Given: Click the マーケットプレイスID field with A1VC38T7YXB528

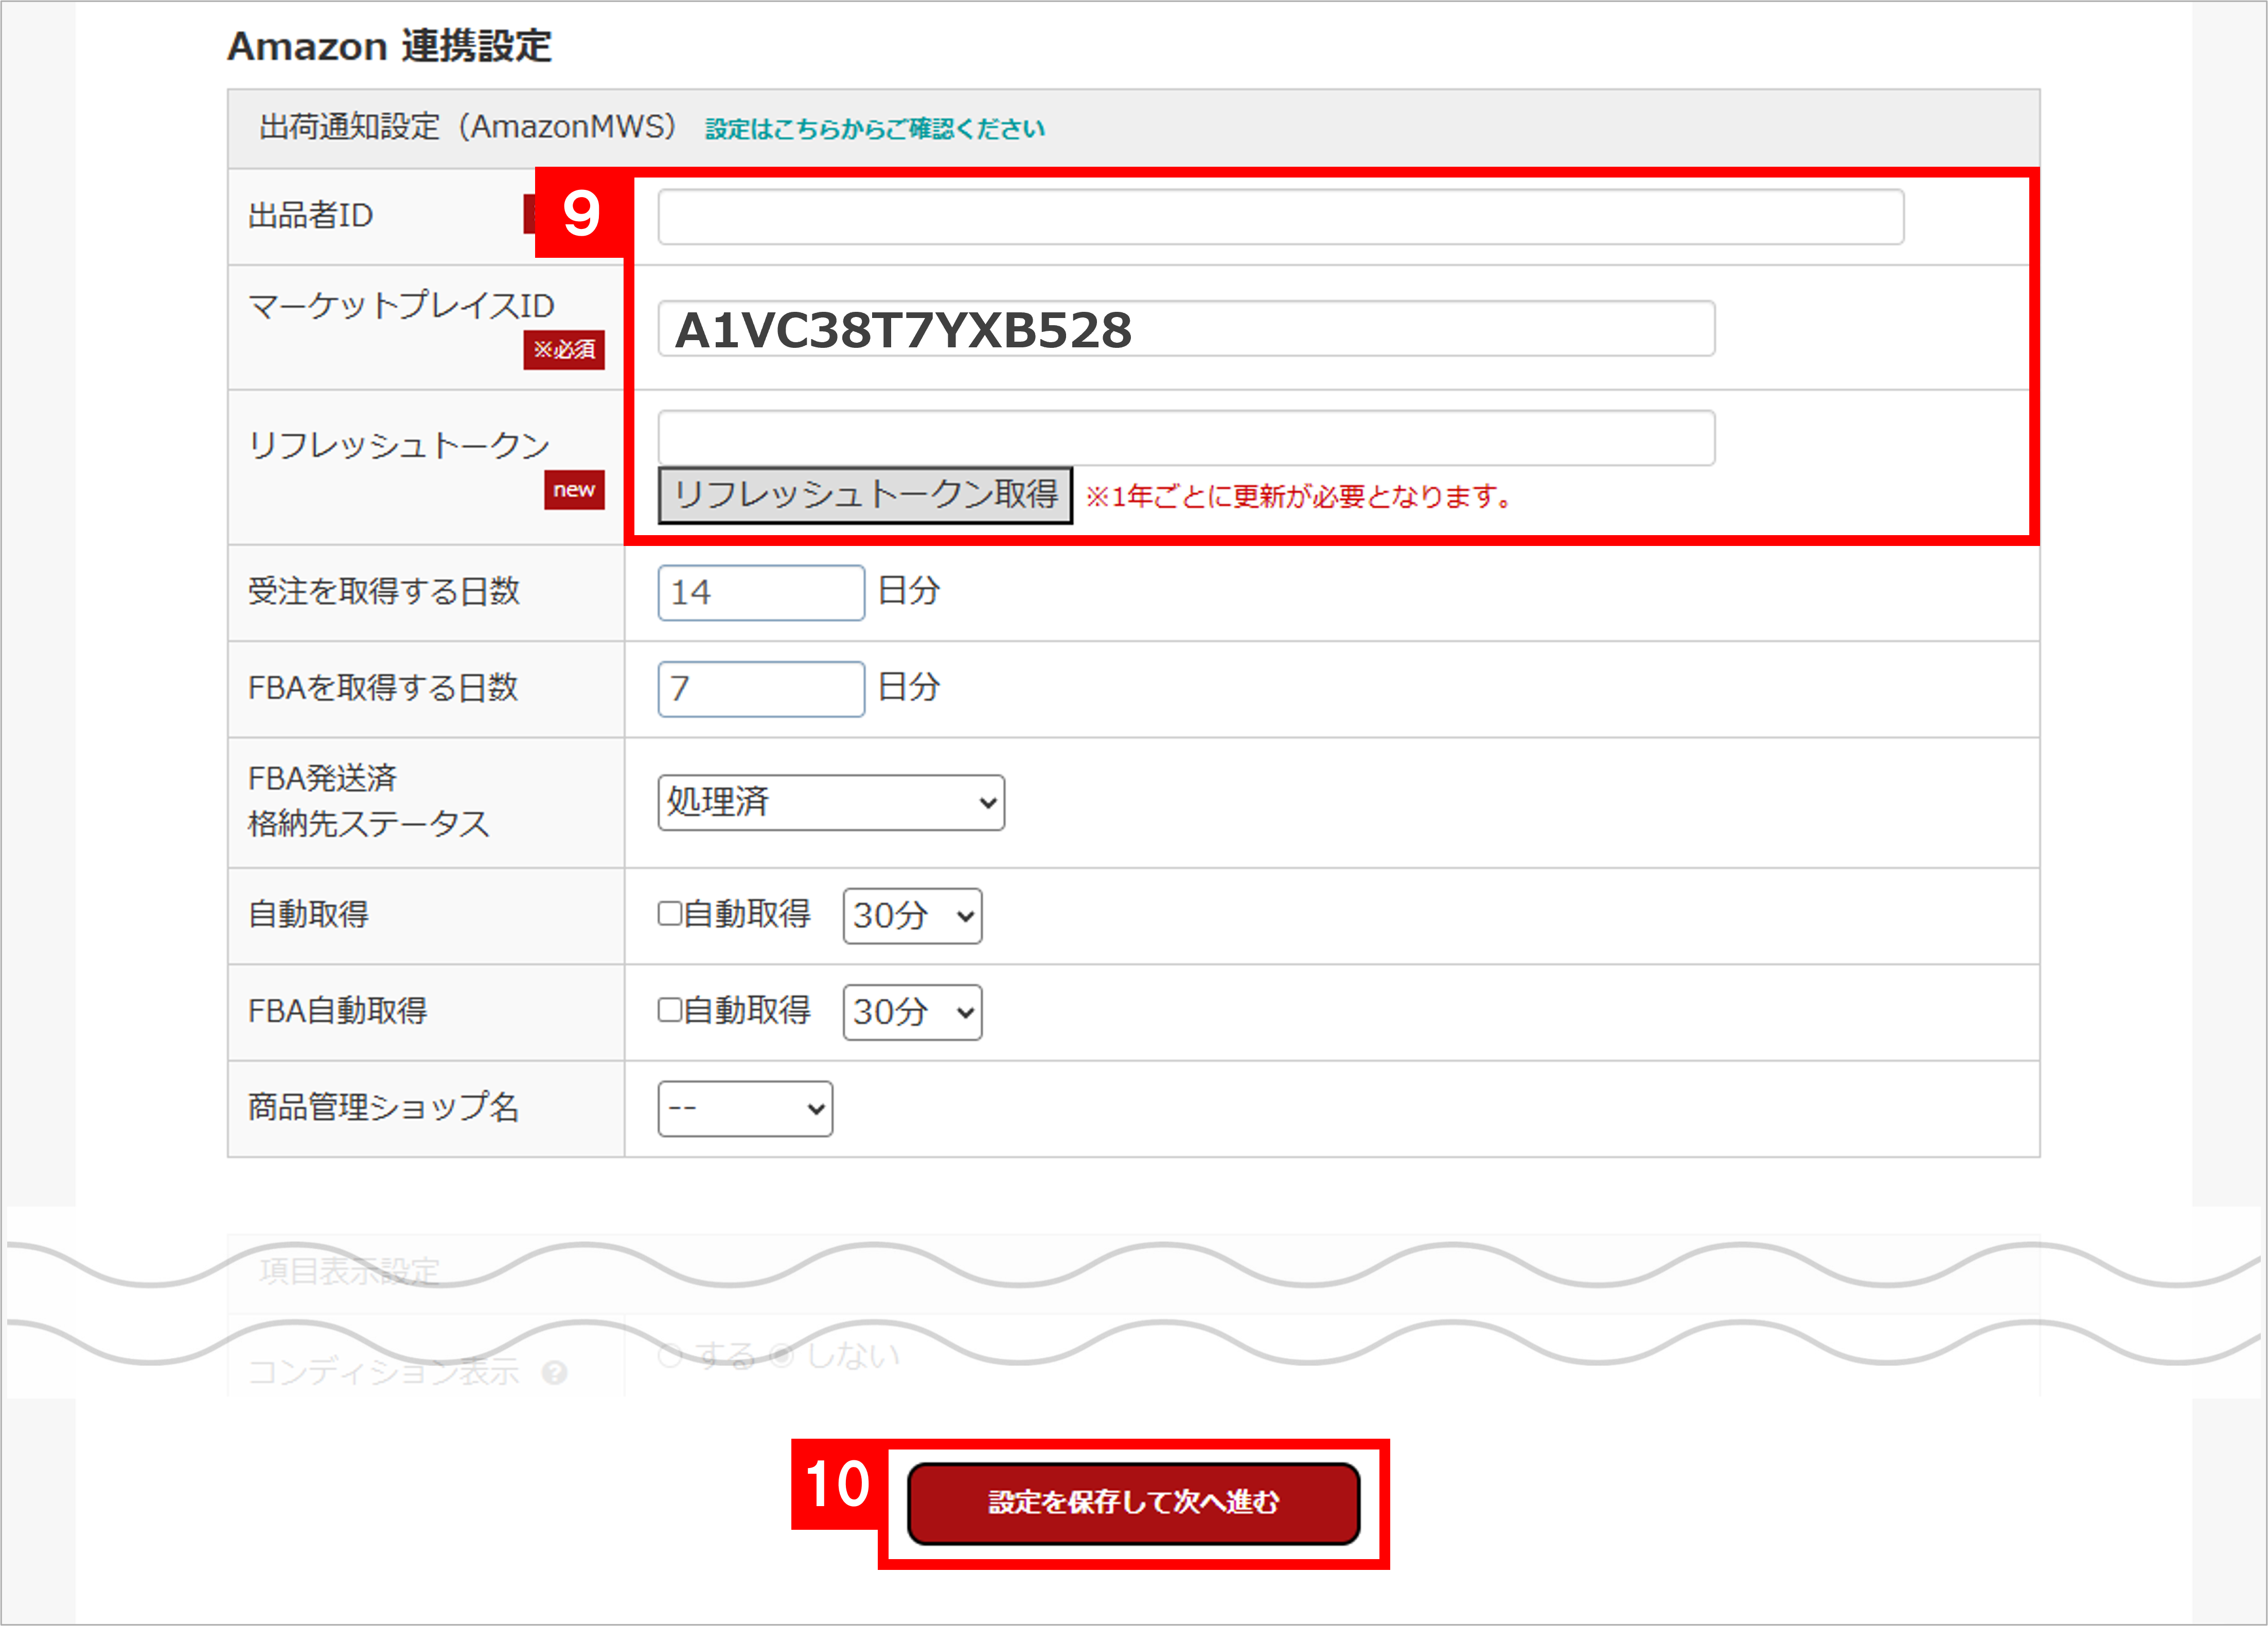Looking at the screenshot, I should coord(1186,329).
